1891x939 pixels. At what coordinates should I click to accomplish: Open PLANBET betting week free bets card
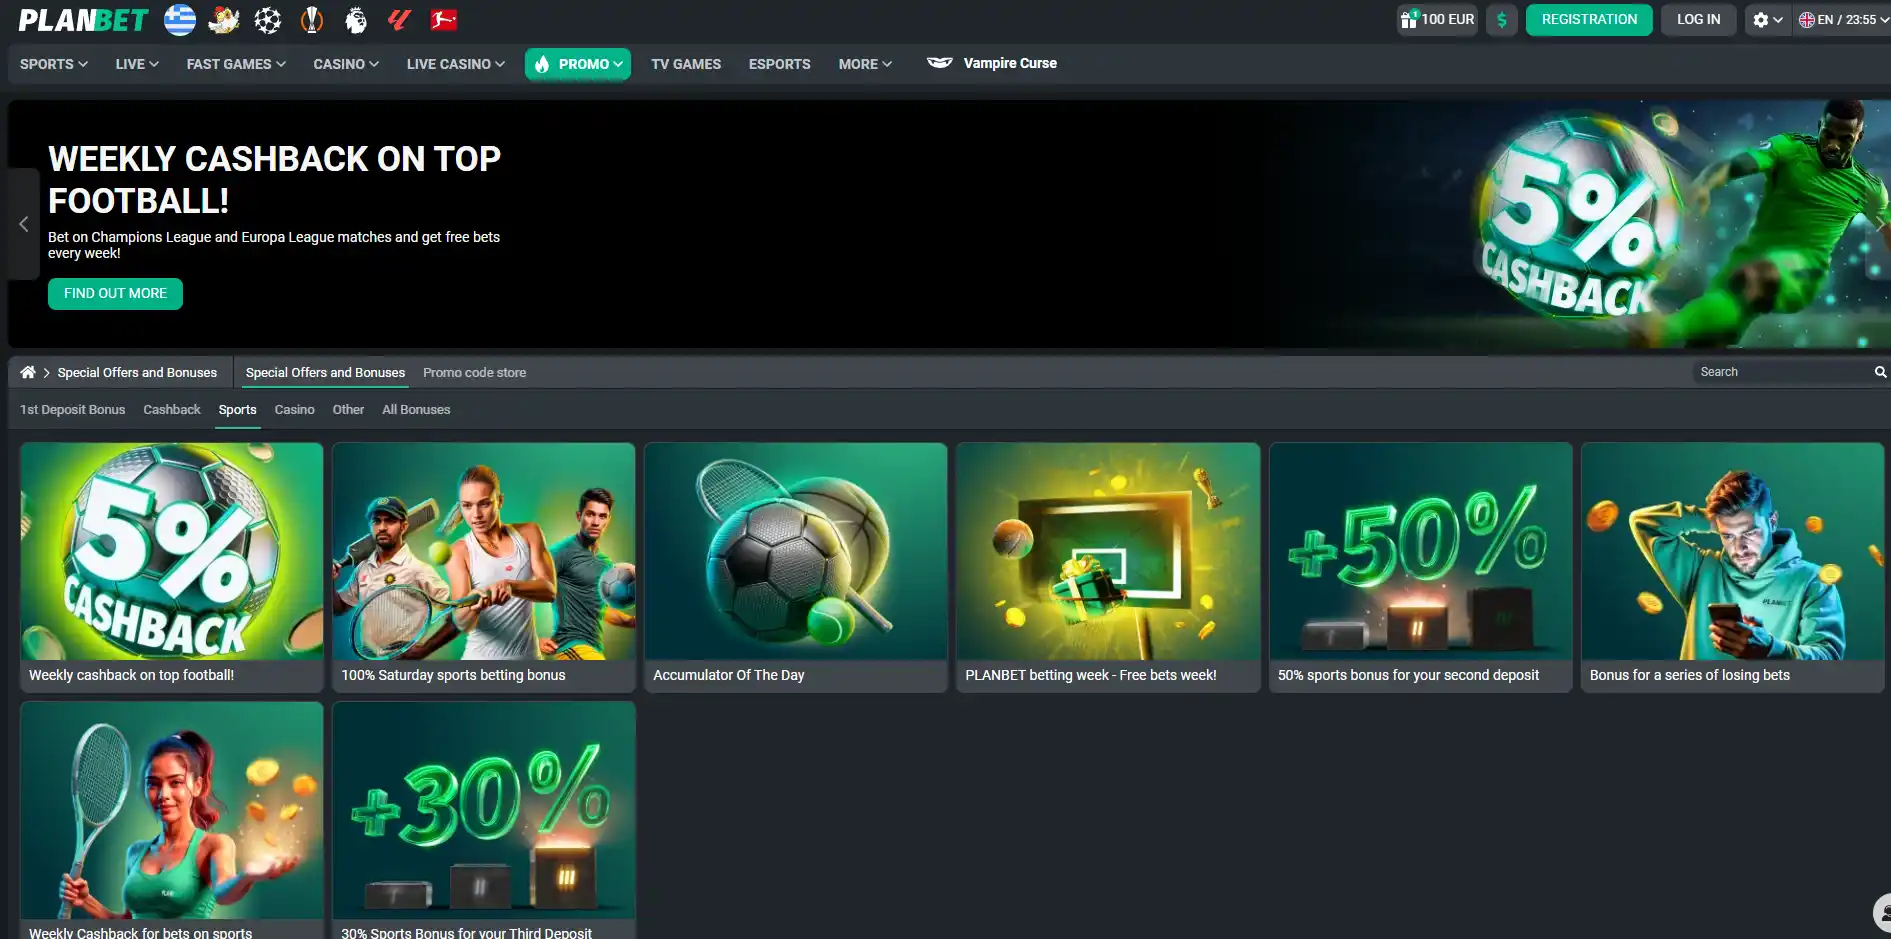(x=1108, y=567)
